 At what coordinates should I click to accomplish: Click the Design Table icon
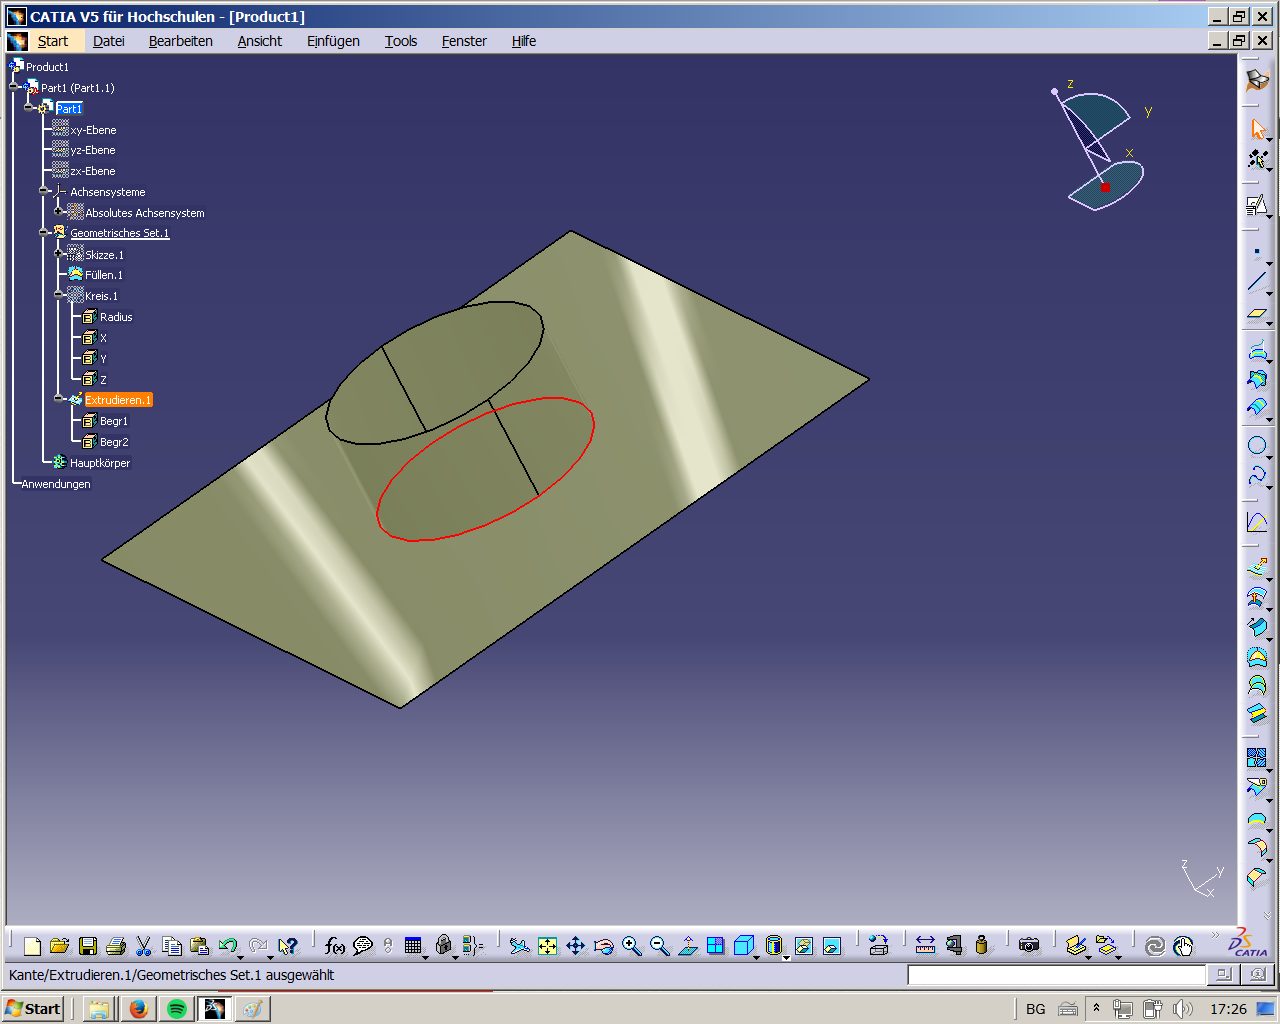point(414,946)
